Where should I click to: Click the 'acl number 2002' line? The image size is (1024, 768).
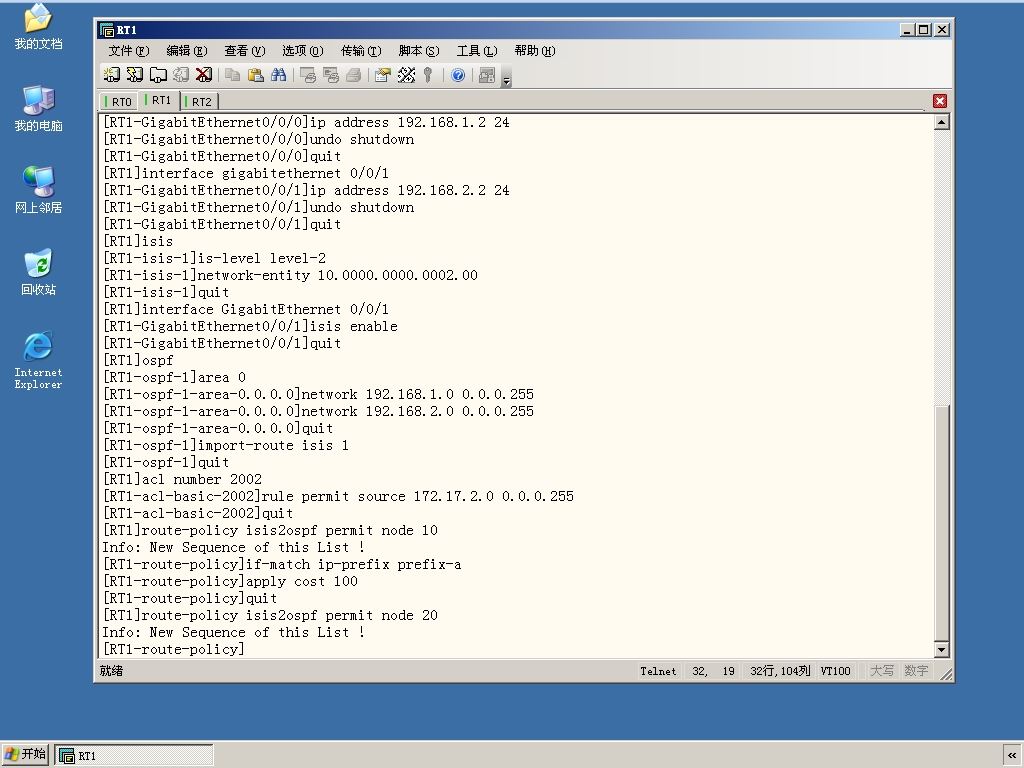[x=182, y=479]
